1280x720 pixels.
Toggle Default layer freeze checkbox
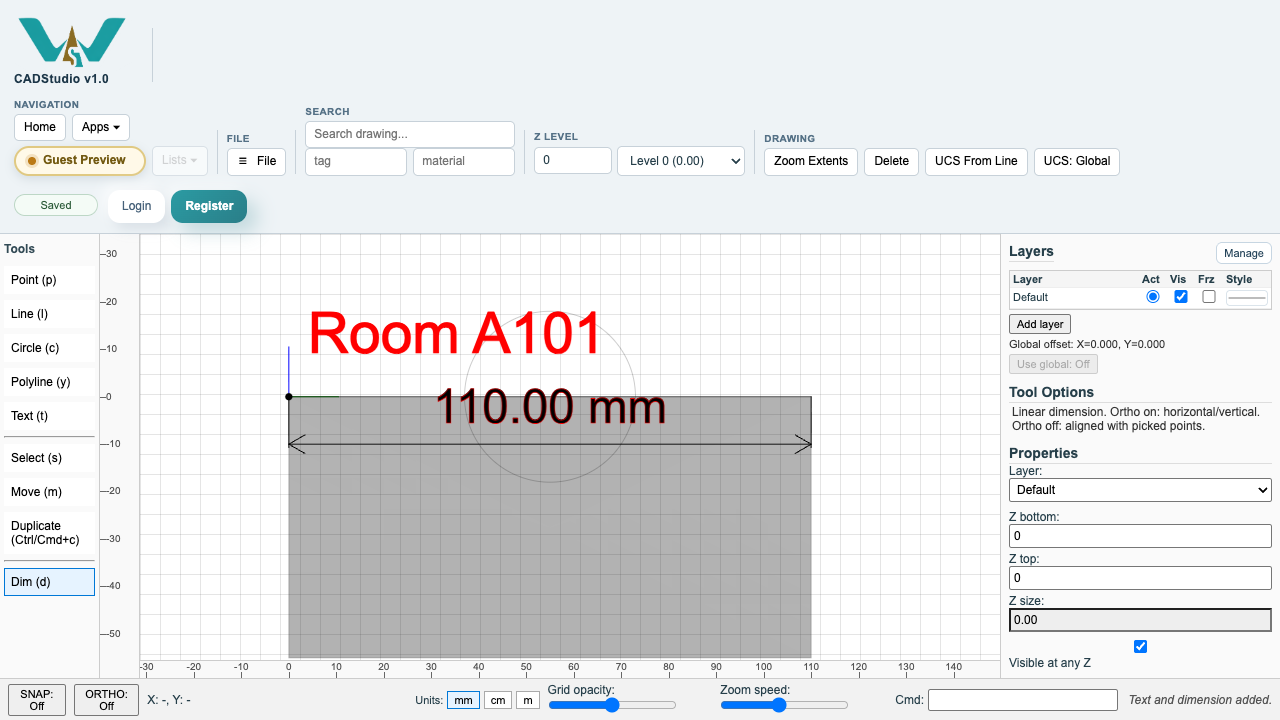click(1209, 297)
